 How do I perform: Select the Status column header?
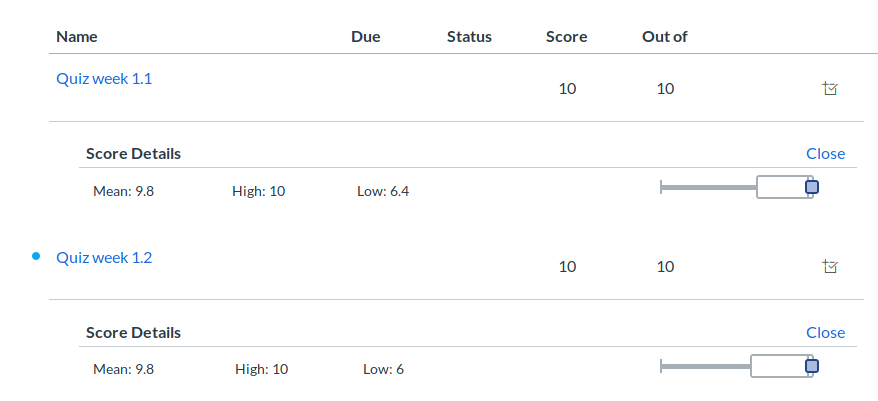coord(469,37)
